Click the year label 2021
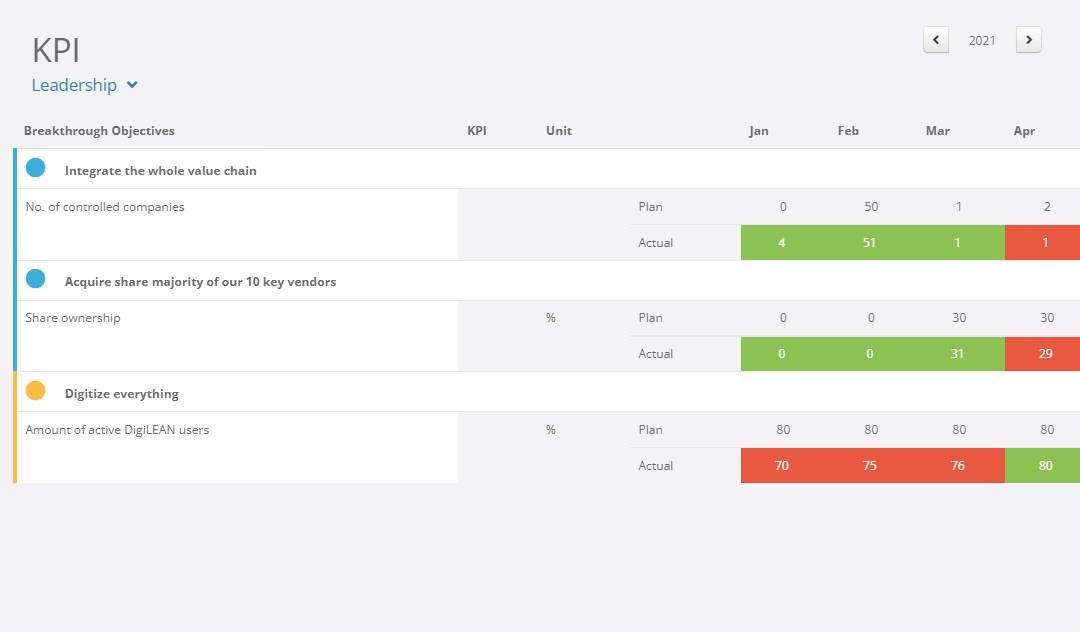The height and width of the screenshot is (632, 1080). 981,40
